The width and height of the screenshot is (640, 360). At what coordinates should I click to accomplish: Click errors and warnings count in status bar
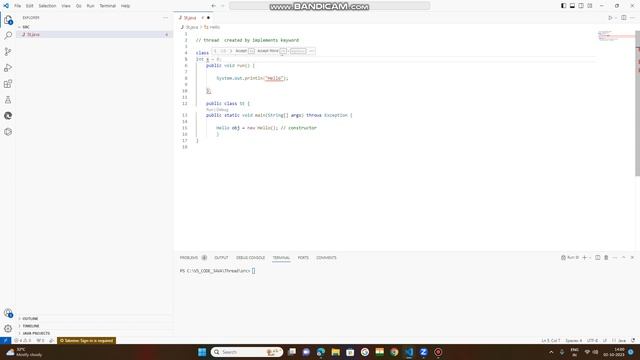point(22,340)
